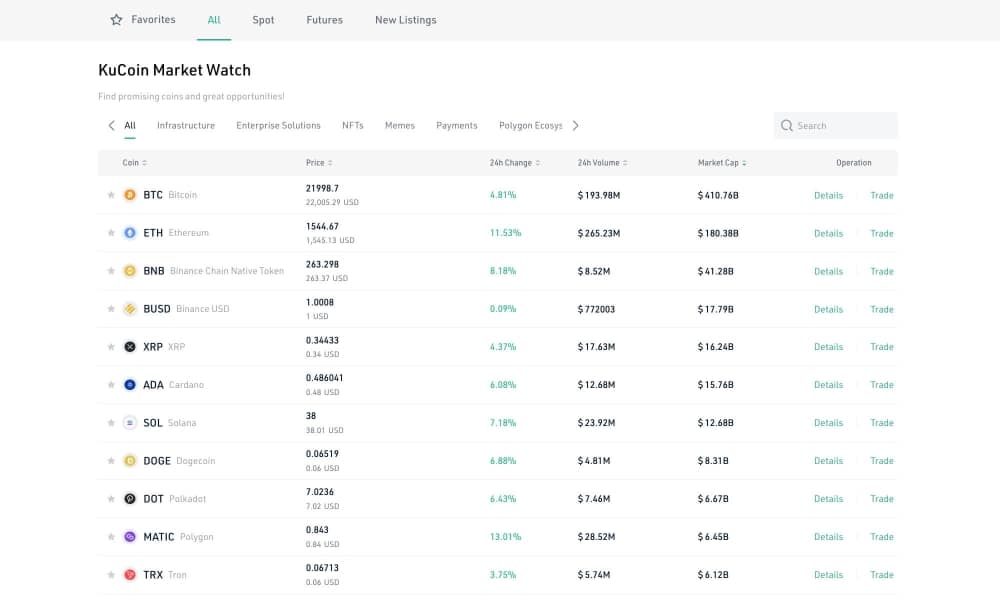Click Trade in the DOGE row
The width and height of the screenshot is (1000, 600).
pos(882,460)
